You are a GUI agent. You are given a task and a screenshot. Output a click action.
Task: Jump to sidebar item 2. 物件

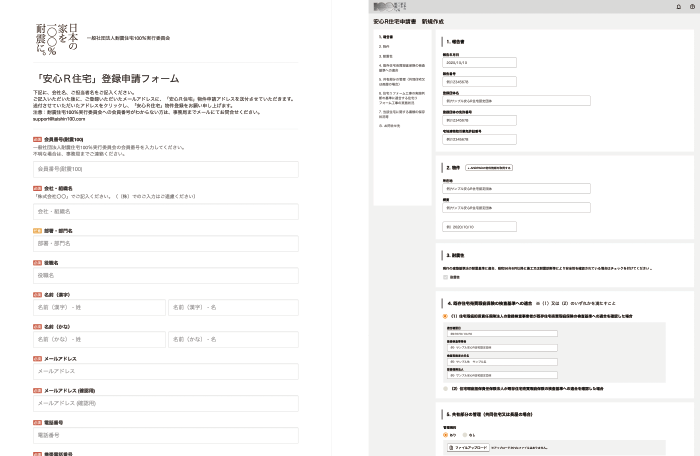tap(386, 46)
